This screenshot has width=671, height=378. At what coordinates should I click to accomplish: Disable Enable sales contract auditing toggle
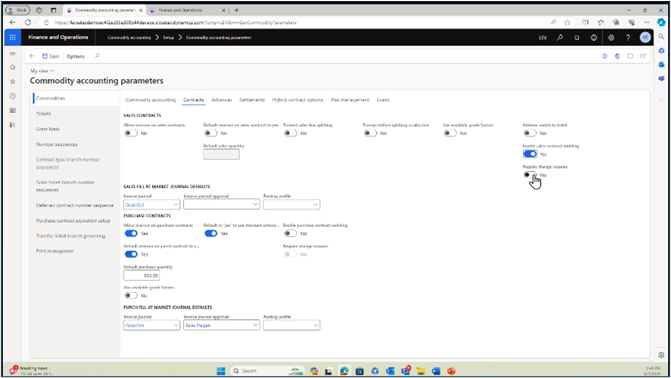[x=530, y=154]
